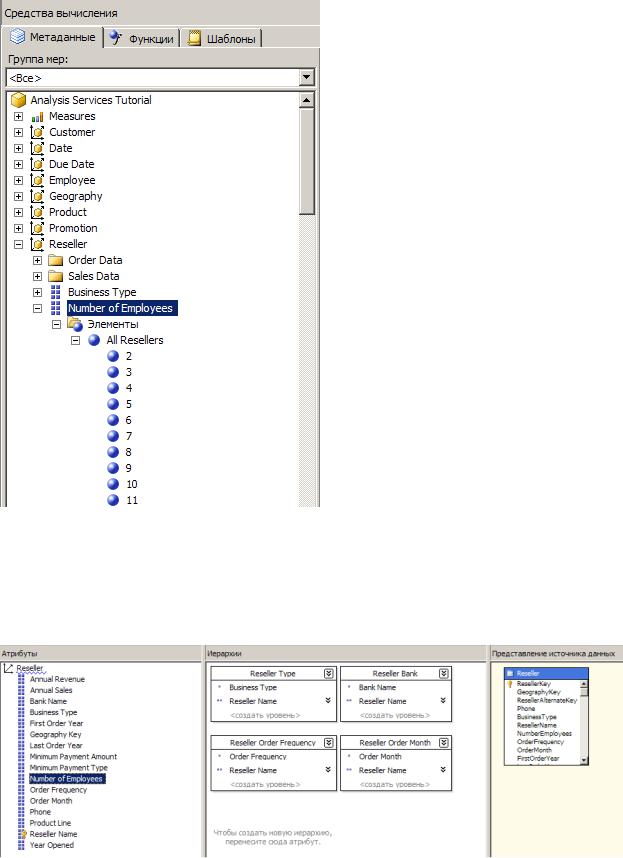Image resolution: width=623 pixels, height=858 pixels.
Task: Expand the Business Type hierarchy
Action: [x=37, y=292]
